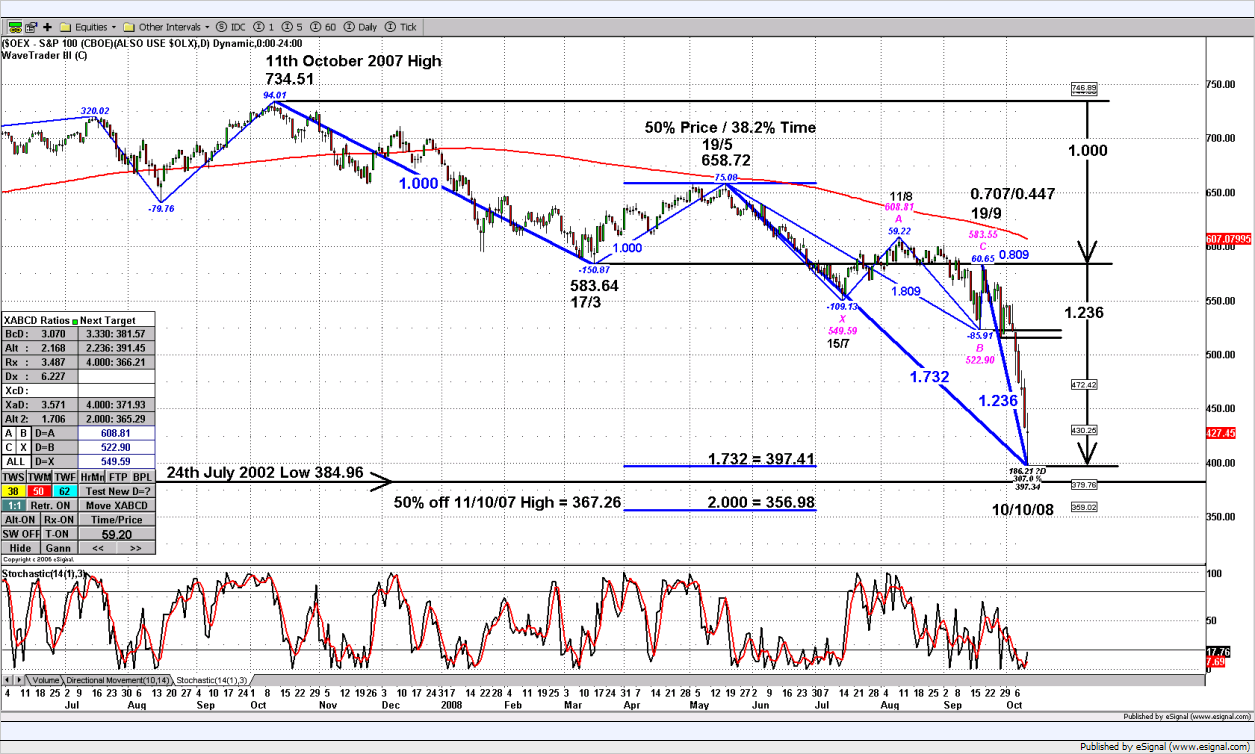Click the plus crosshair toolbar icon
Image resolution: width=1255 pixels, height=754 pixels.
(47, 26)
